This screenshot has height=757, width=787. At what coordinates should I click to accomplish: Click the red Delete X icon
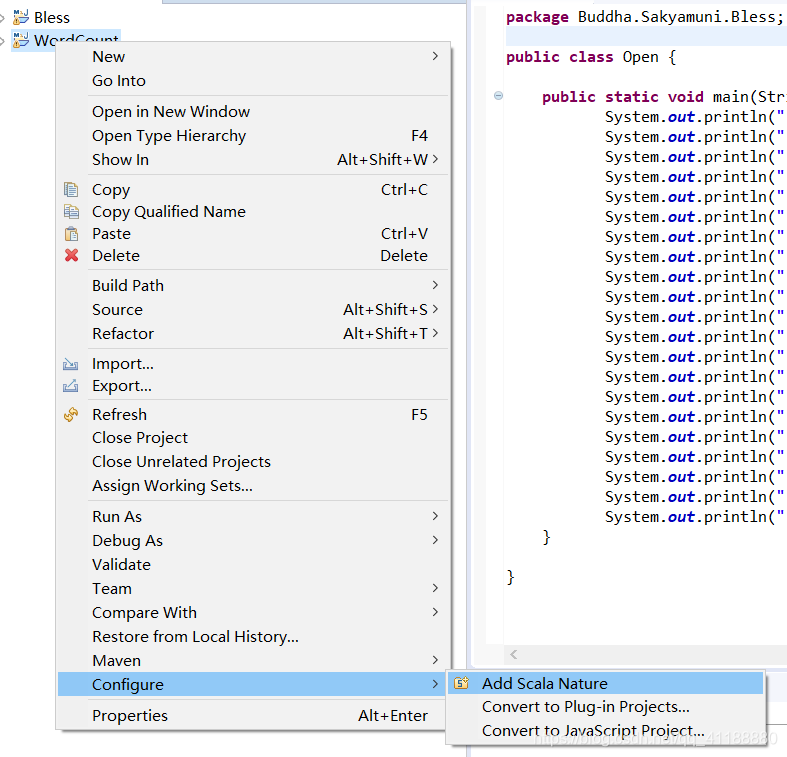coord(71,256)
